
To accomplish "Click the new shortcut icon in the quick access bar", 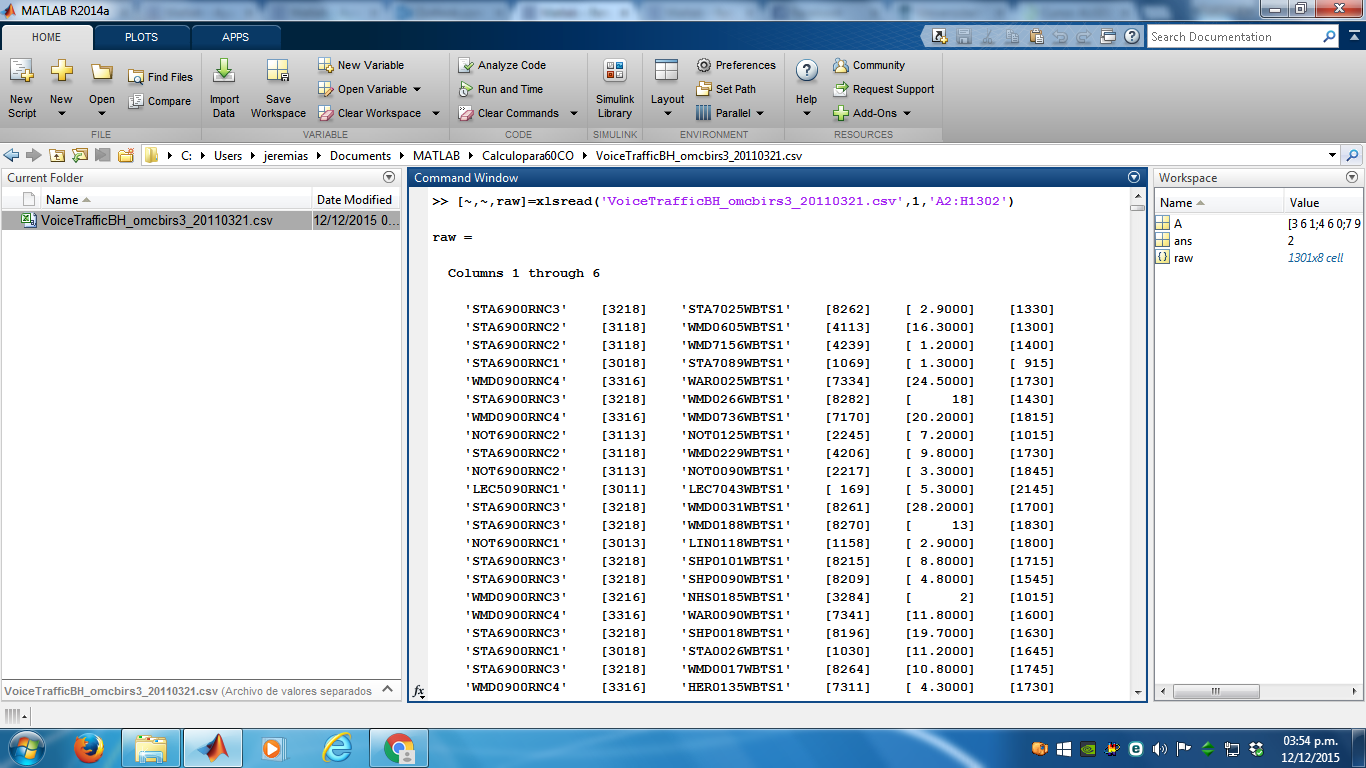I will click(939, 37).
